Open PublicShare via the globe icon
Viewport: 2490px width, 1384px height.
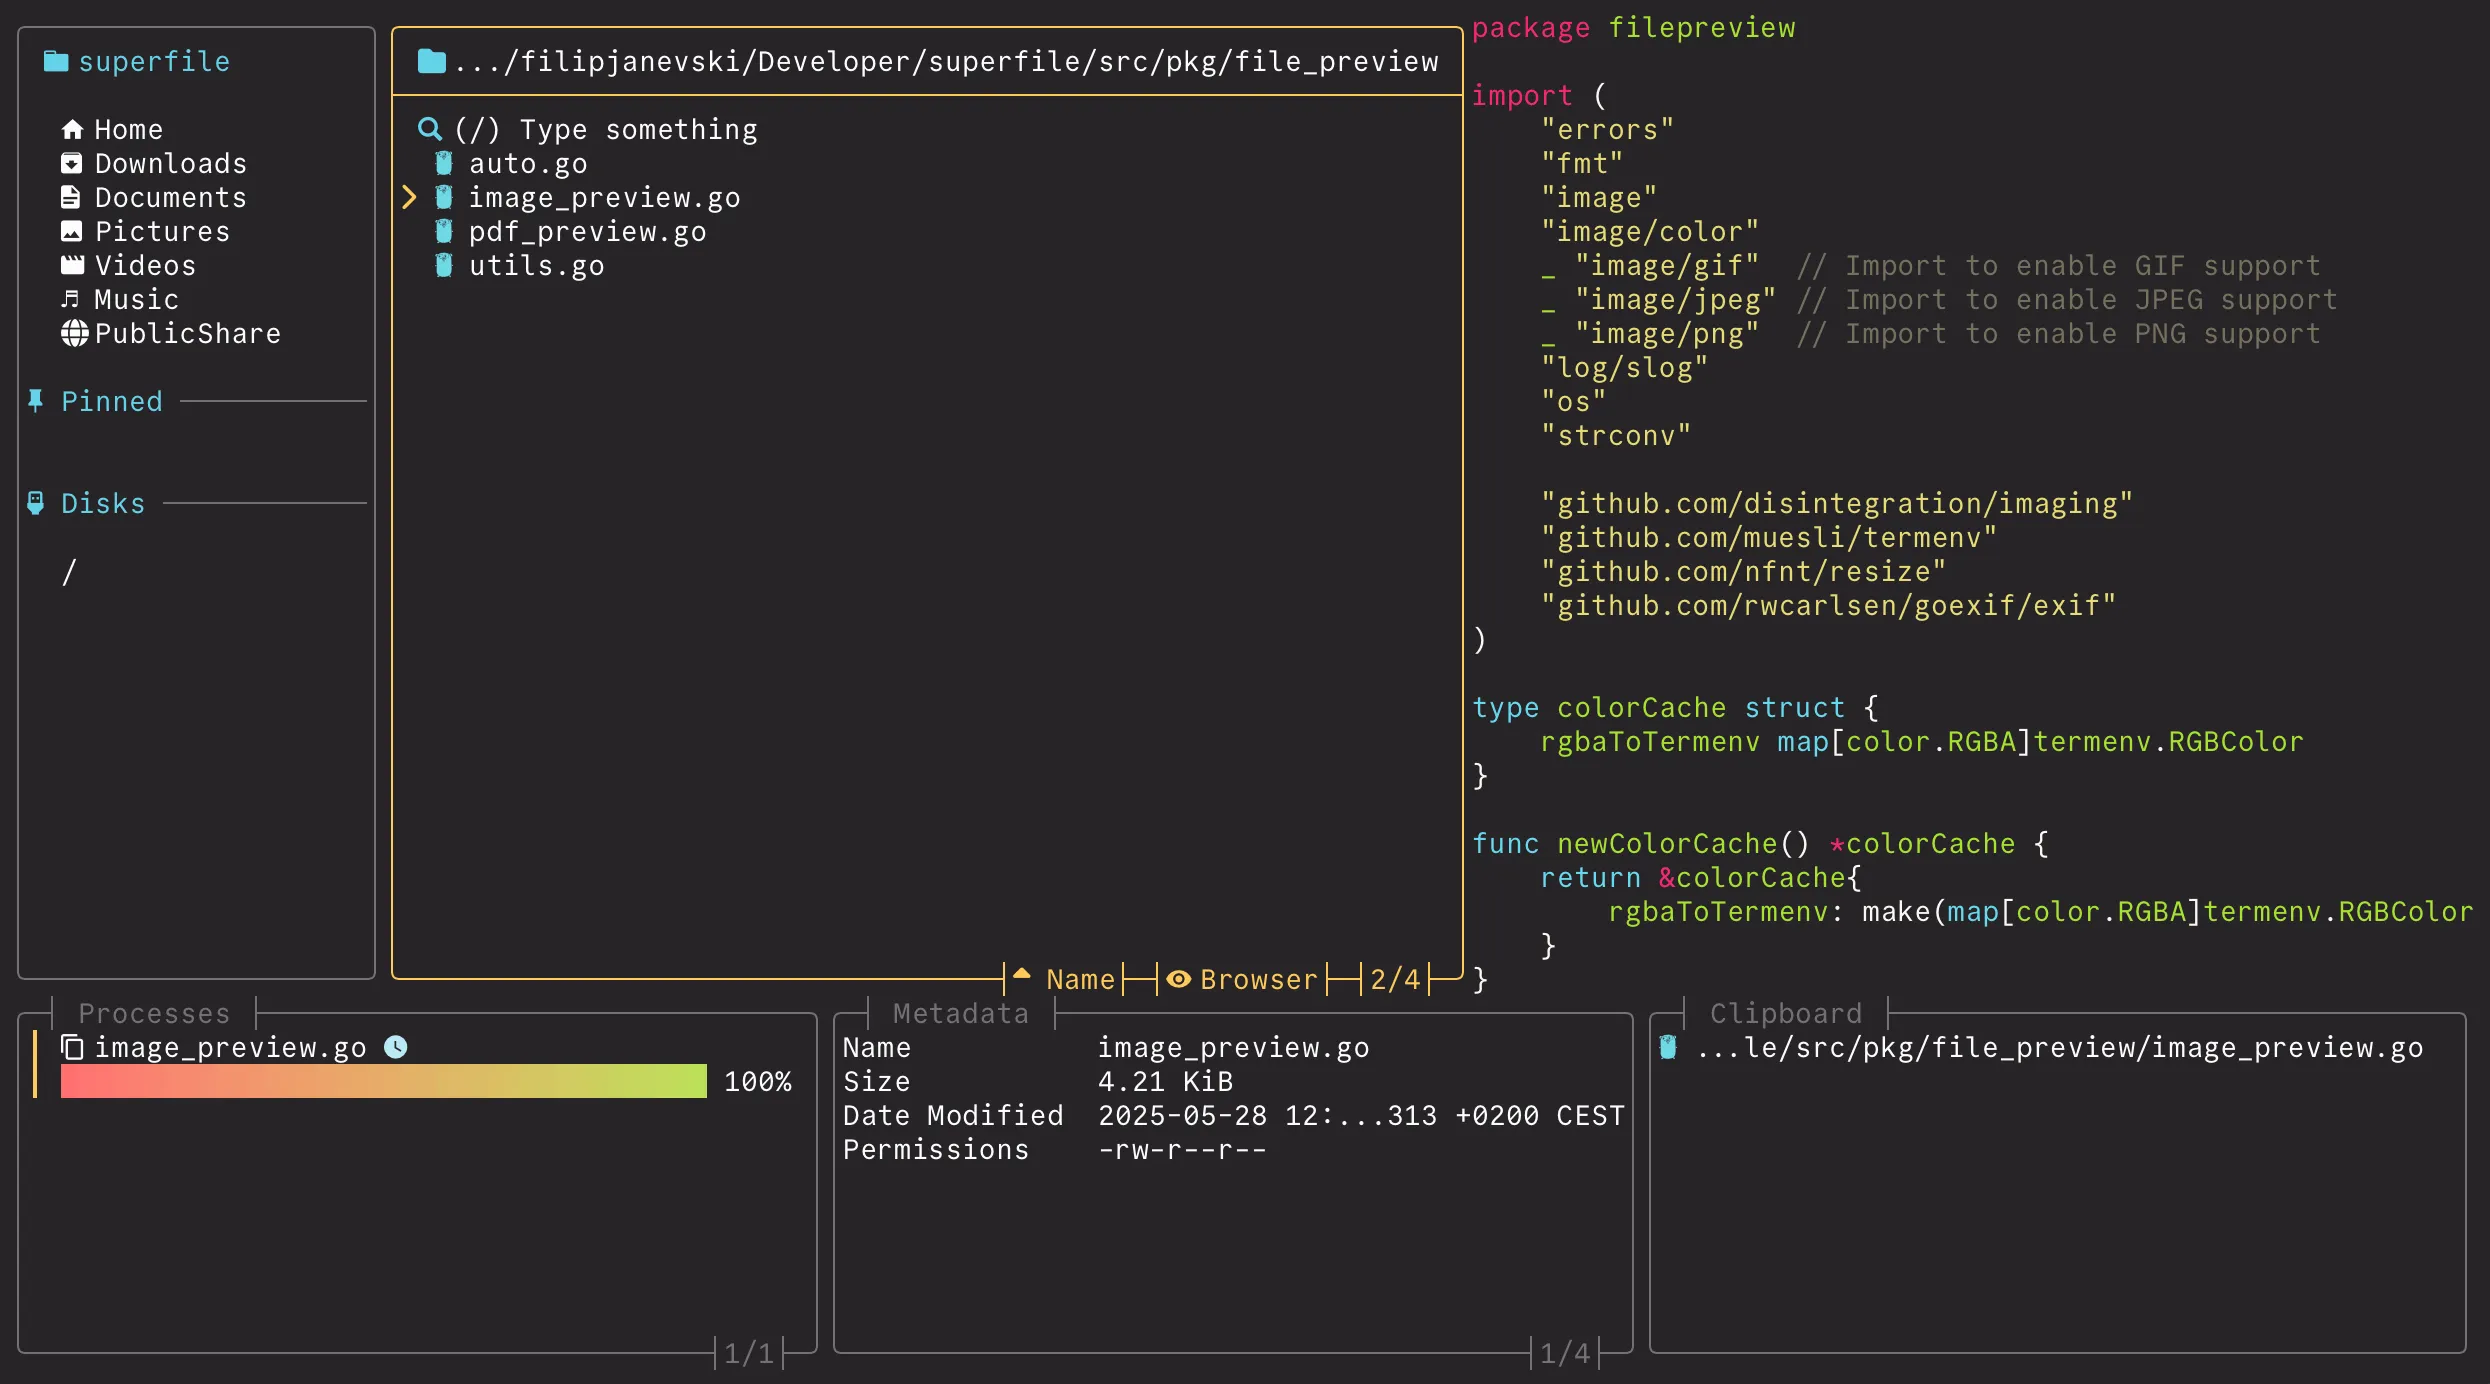pyautogui.click(x=71, y=332)
